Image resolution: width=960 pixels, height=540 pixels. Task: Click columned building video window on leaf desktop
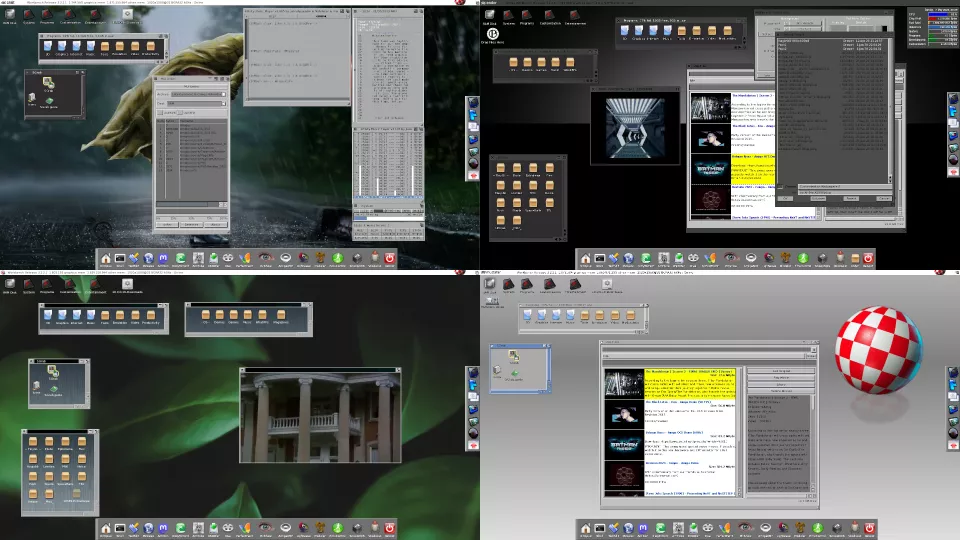click(320, 414)
